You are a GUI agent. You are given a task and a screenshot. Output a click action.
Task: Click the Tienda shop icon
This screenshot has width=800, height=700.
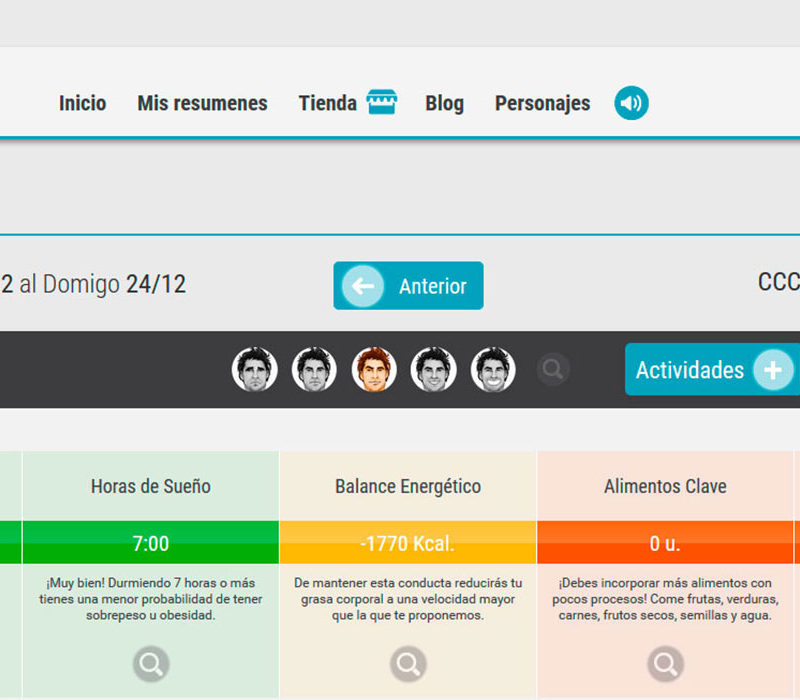382,103
